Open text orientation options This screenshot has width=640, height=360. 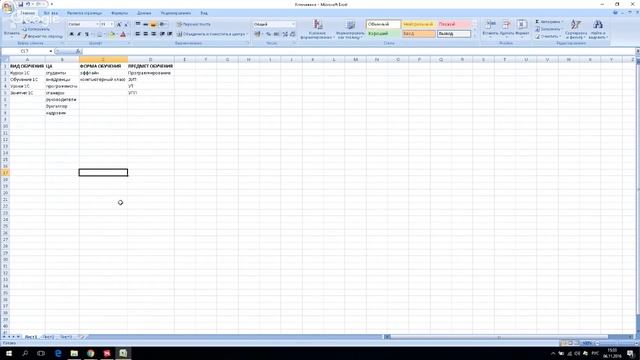tap(163, 24)
